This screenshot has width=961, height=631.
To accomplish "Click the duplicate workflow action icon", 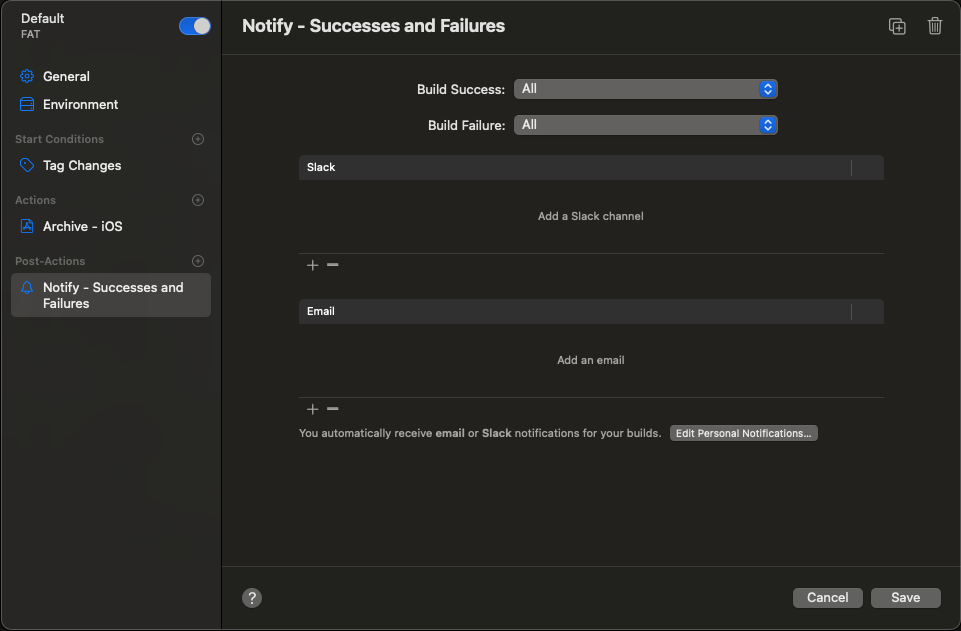I will pos(897,26).
